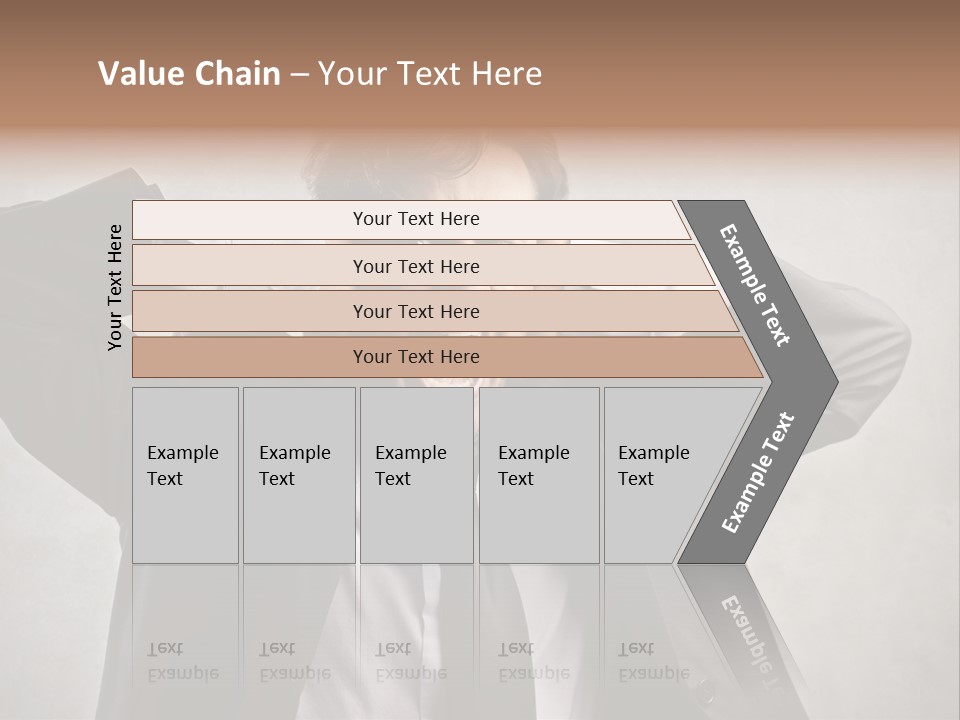Click 'Your Text Here' in the title
Screen dimensions: 960x720
point(430,74)
